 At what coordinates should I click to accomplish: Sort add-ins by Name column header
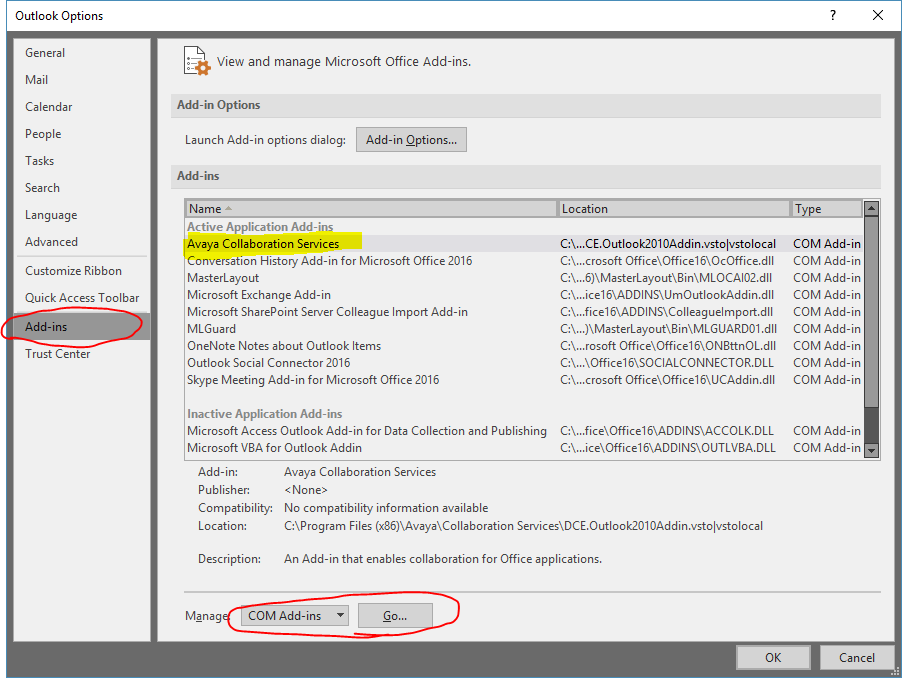[x=370, y=209]
